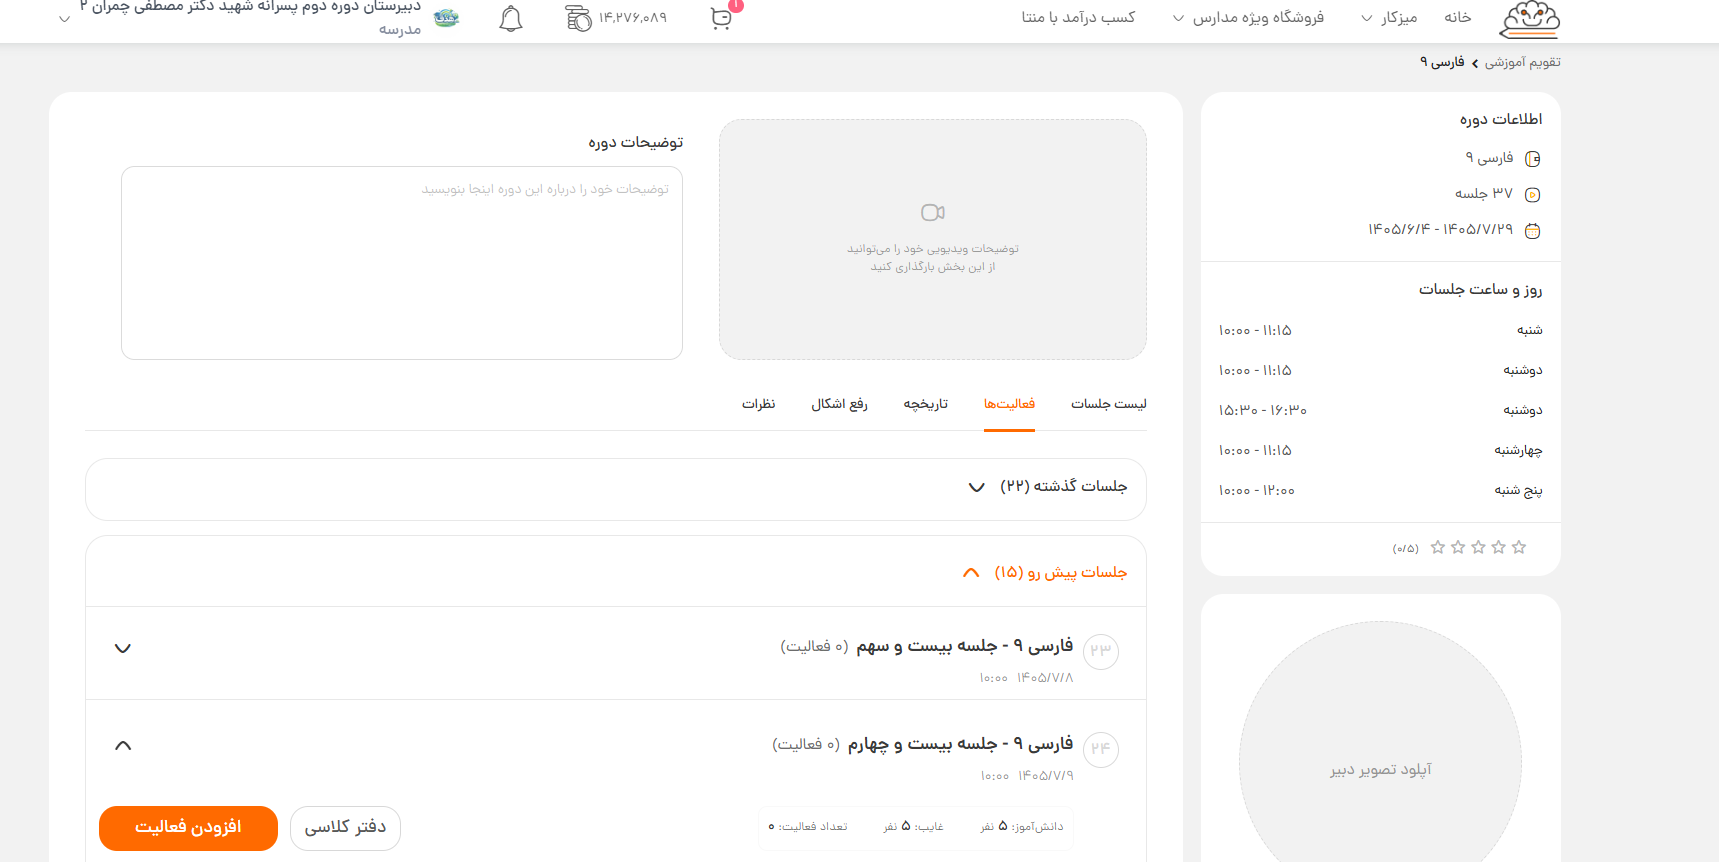Click the play icon beside ۳۷ جلسه
The width and height of the screenshot is (1719, 862).
1532,194
